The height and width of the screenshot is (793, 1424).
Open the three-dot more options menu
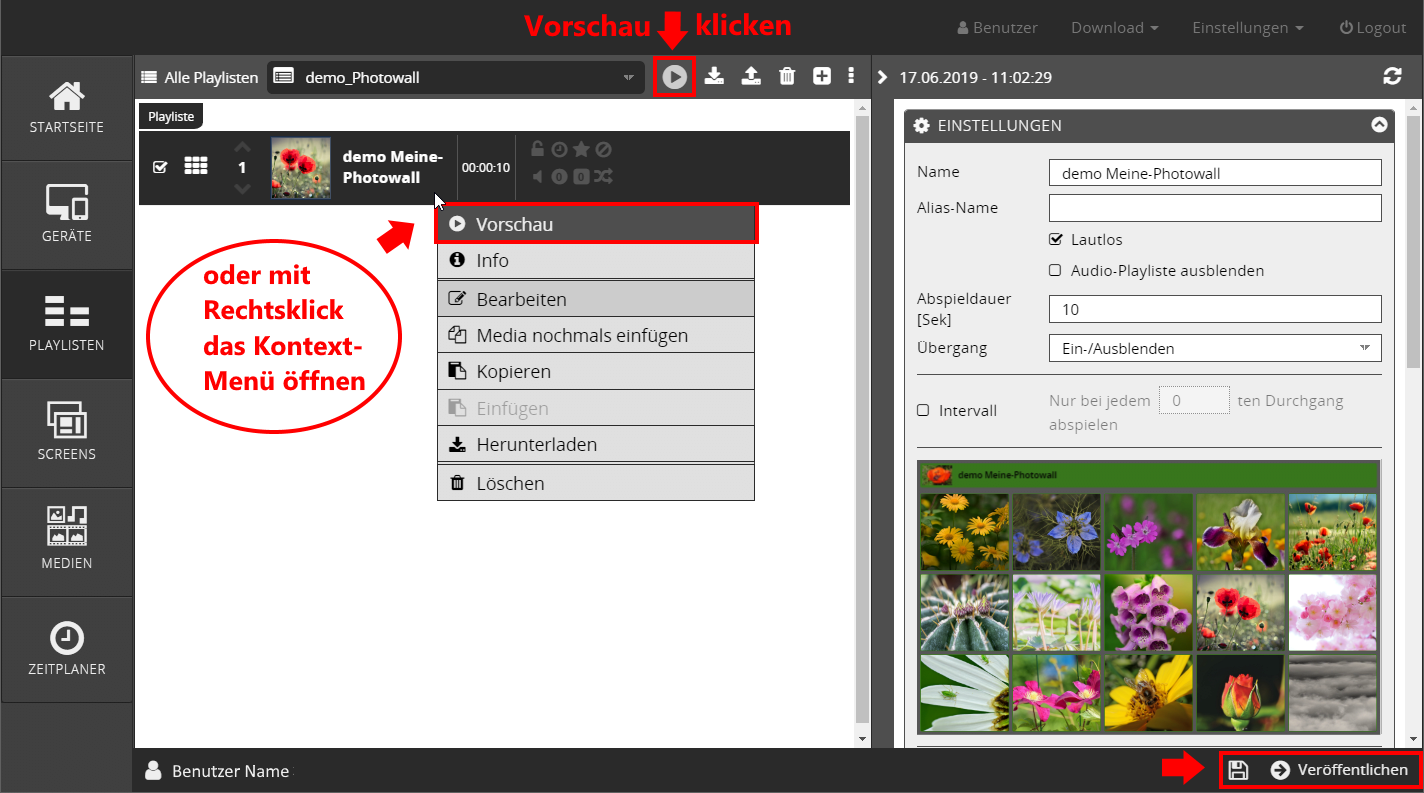click(851, 76)
